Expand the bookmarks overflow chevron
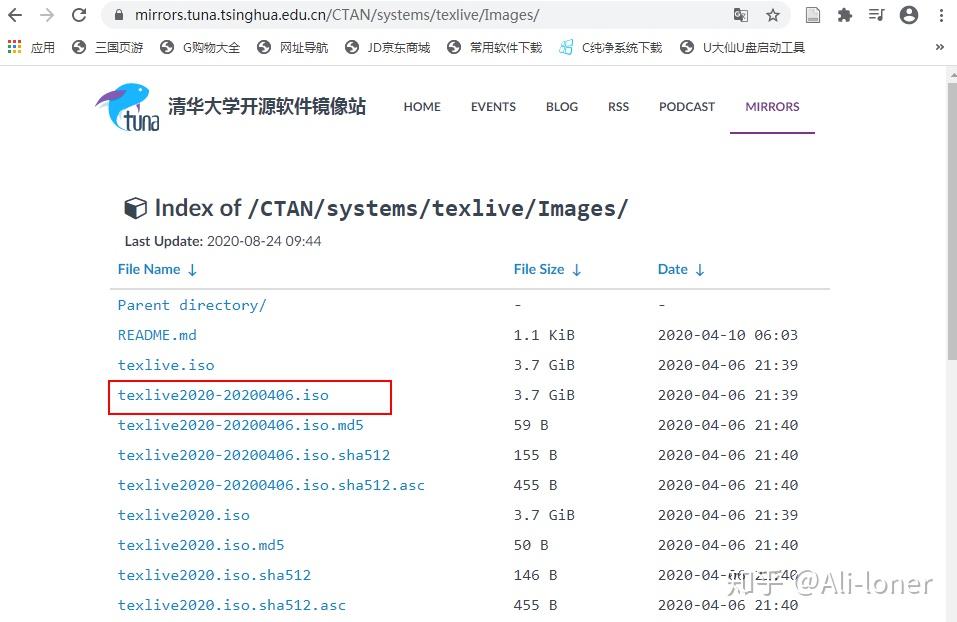The width and height of the screenshot is (957, 622). [938, 46]
